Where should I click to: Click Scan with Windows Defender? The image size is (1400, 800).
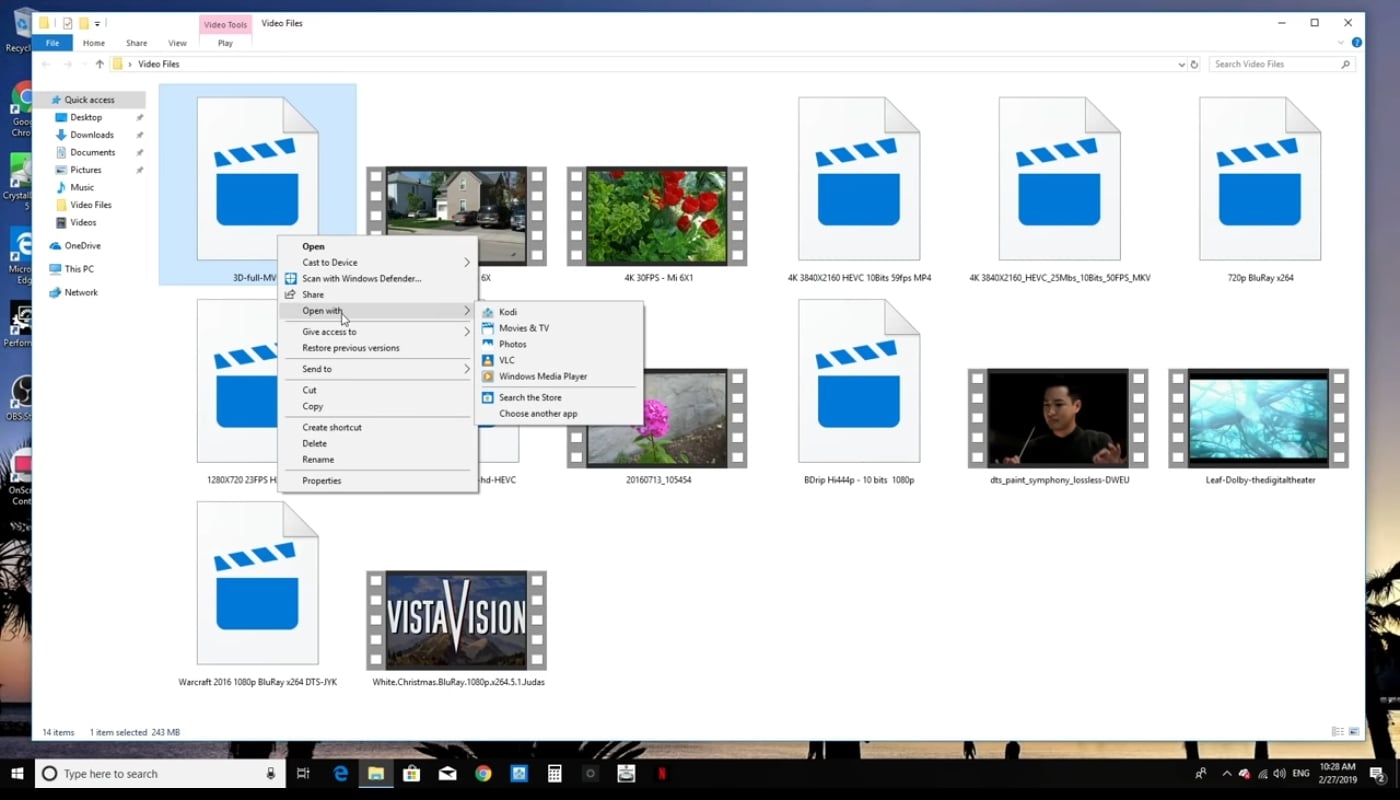361,278
